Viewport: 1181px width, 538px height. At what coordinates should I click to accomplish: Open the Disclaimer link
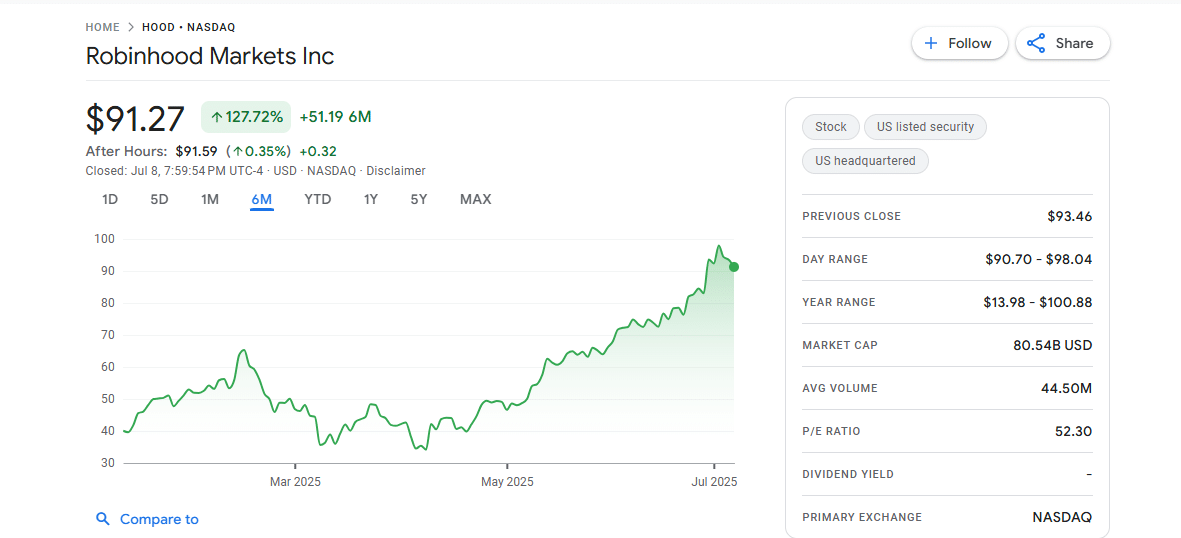click(396, 171)
